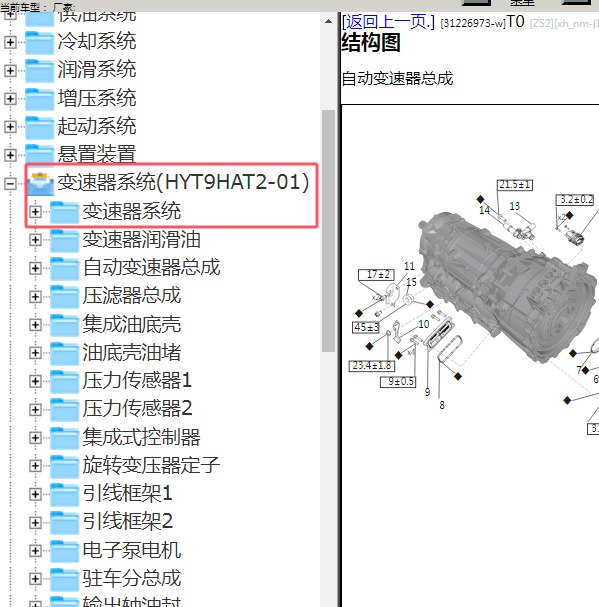Expand the 压力传感器2 node
This screenshot has width=599, height=607.
(35, 410)
